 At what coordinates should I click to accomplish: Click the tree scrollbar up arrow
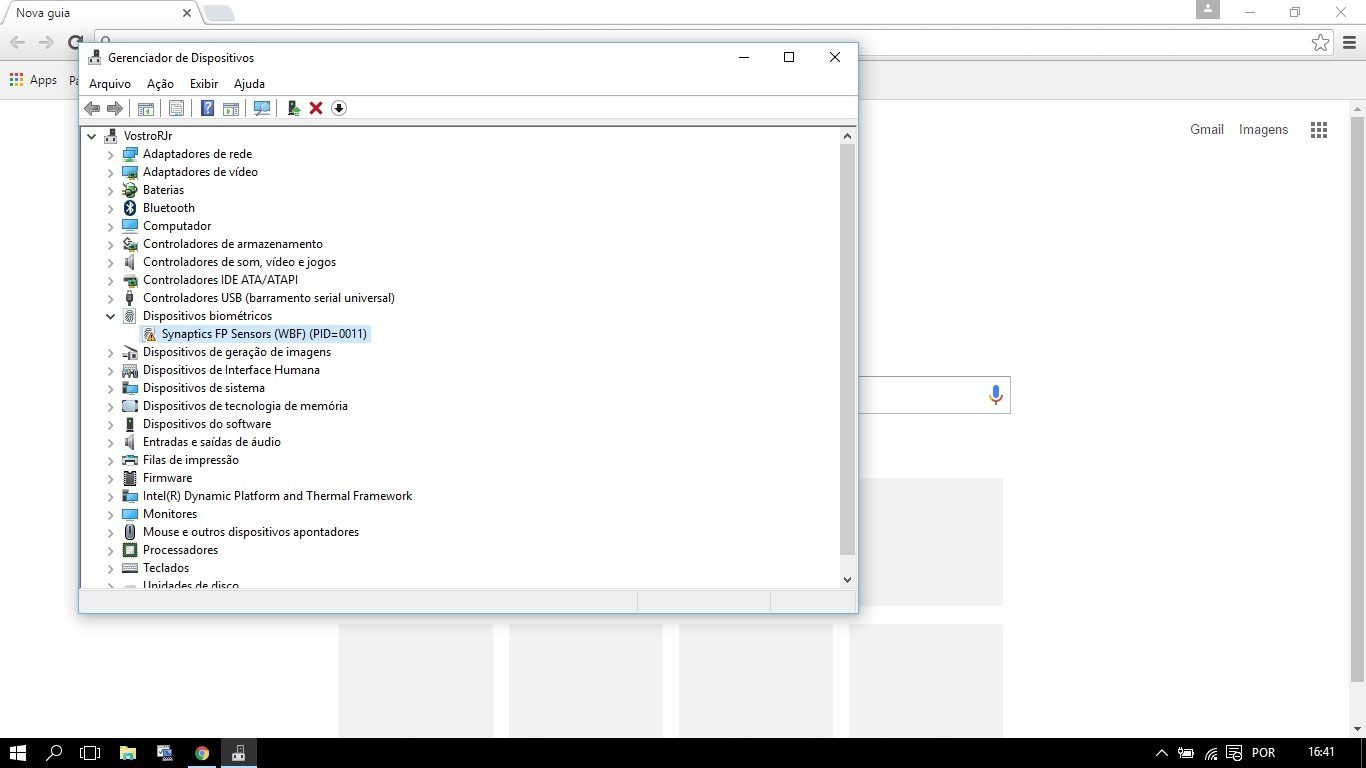[847, 136]
